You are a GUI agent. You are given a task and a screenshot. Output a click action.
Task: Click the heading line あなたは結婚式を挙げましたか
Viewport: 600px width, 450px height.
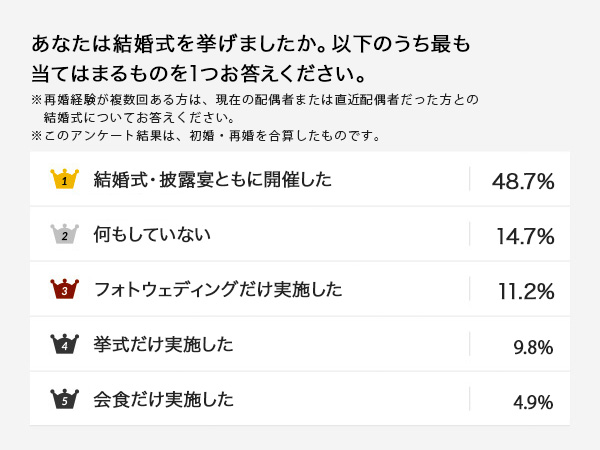[250, 45]
